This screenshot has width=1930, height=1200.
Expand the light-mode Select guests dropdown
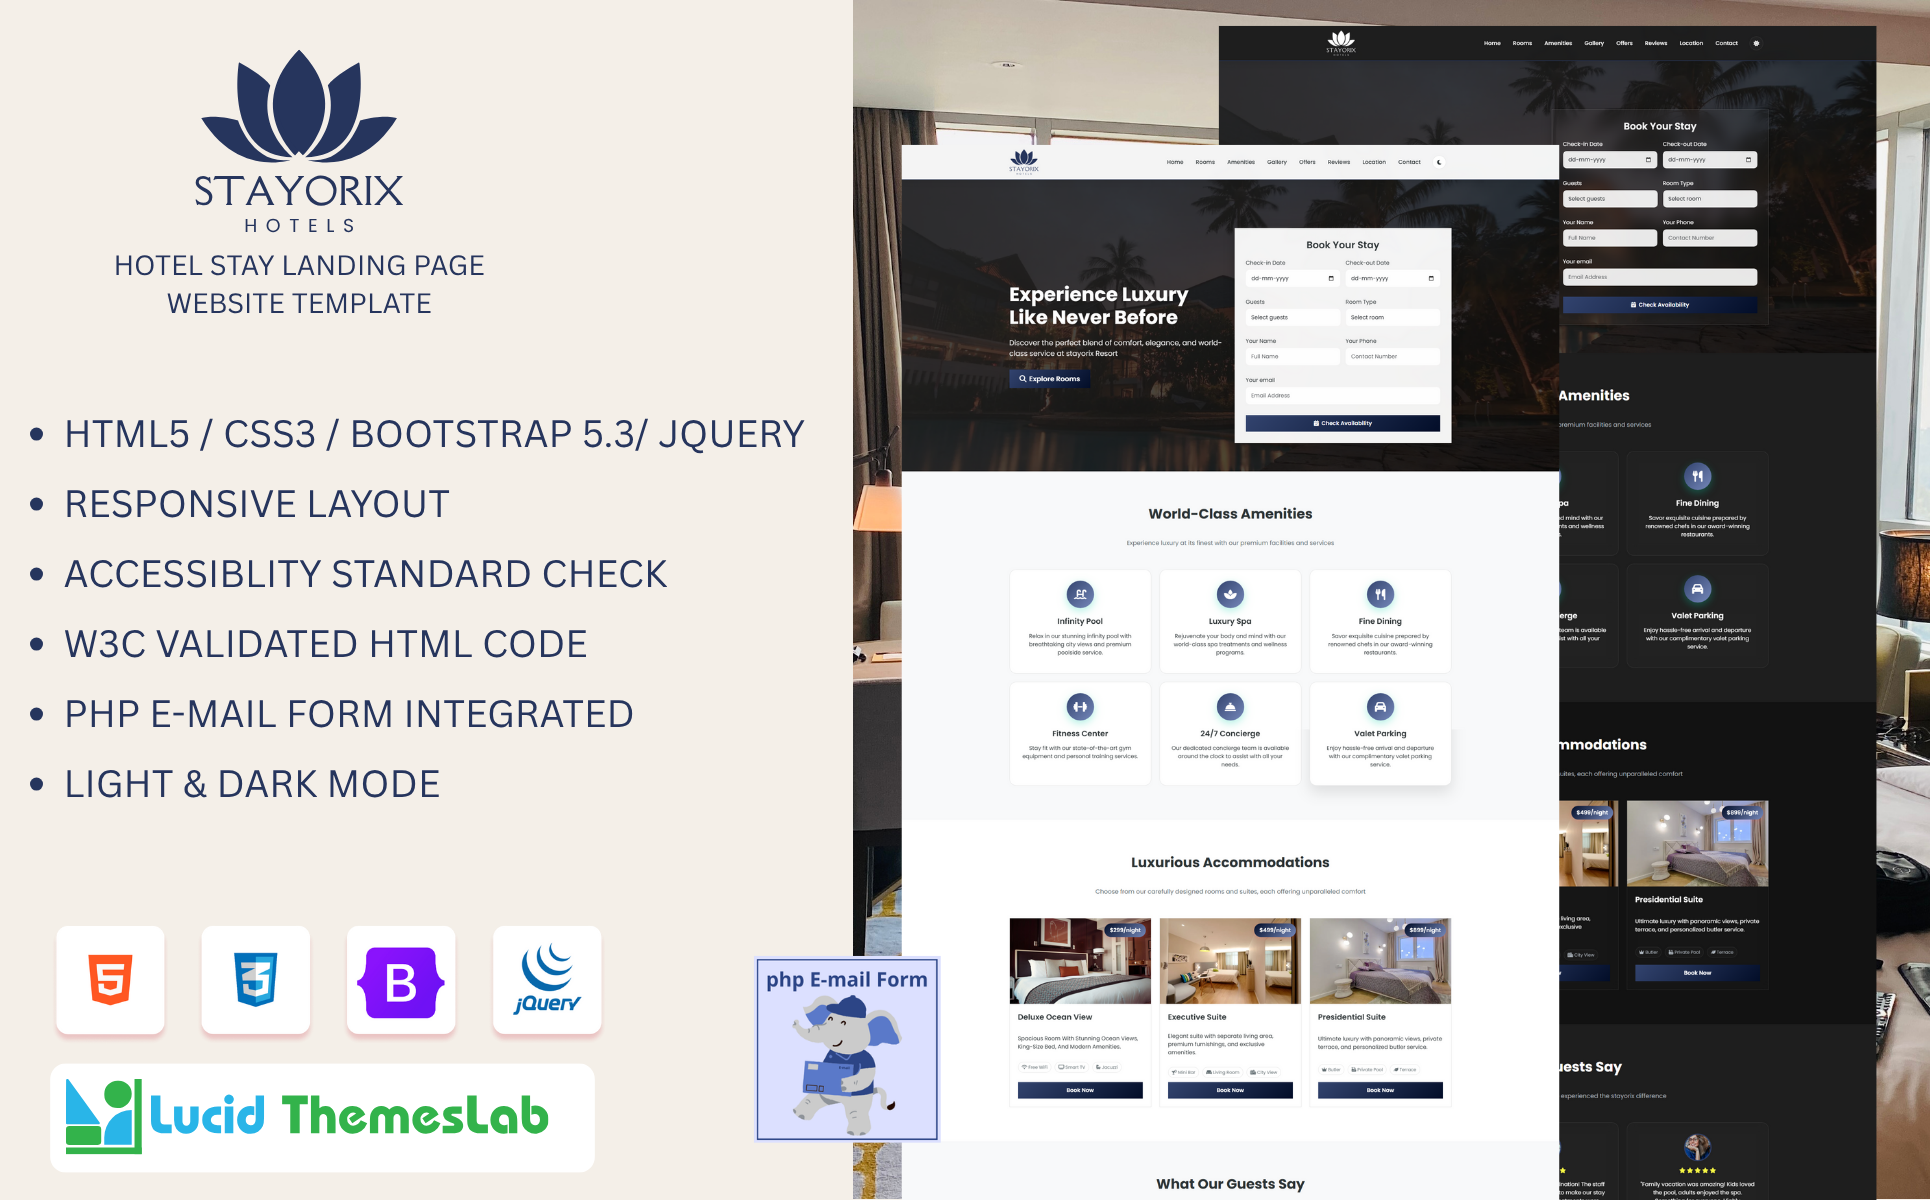click(x=1291, y=317)
